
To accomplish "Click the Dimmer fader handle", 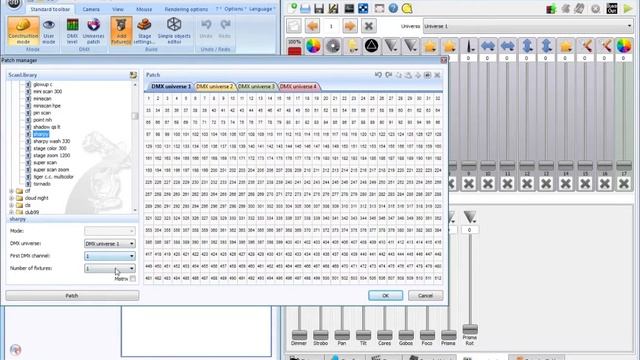I will point(299,335).
